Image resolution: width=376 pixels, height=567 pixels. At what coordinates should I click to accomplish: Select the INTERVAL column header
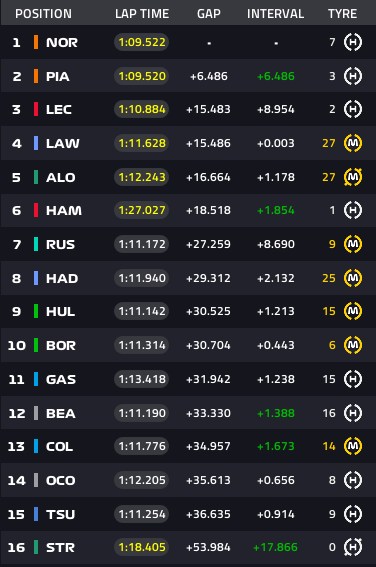tap(275, 14)
